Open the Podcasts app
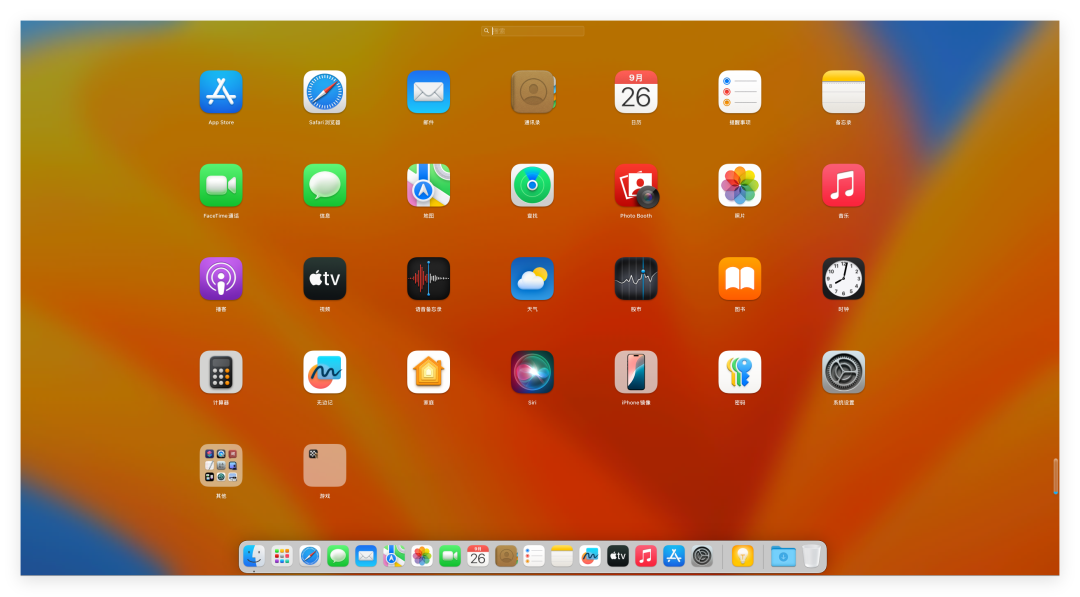Screen dimensions: 1080x597 click(221, 279)
